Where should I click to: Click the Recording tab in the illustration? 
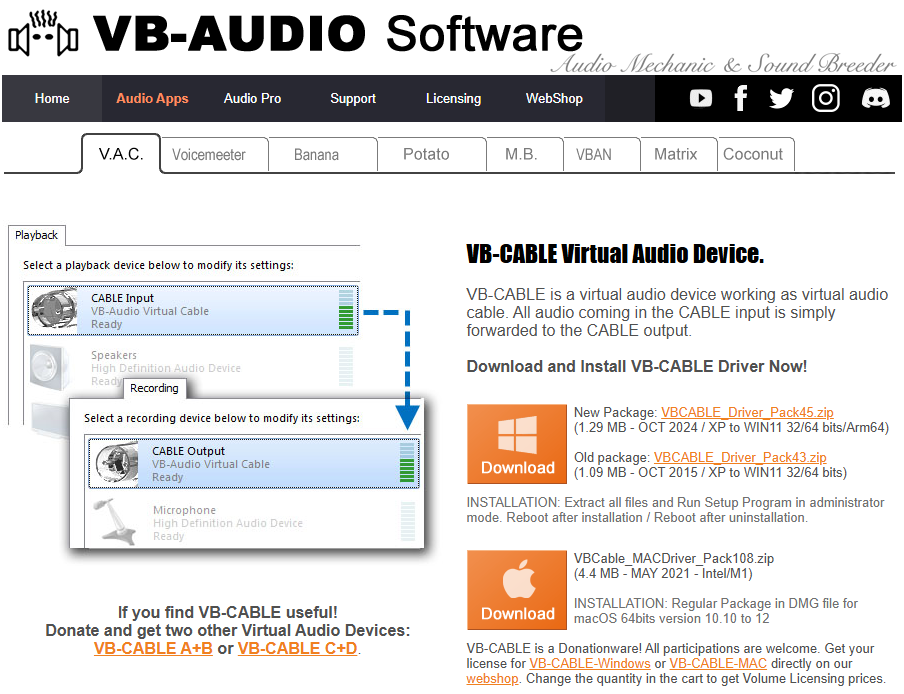[x=154, y=389]
